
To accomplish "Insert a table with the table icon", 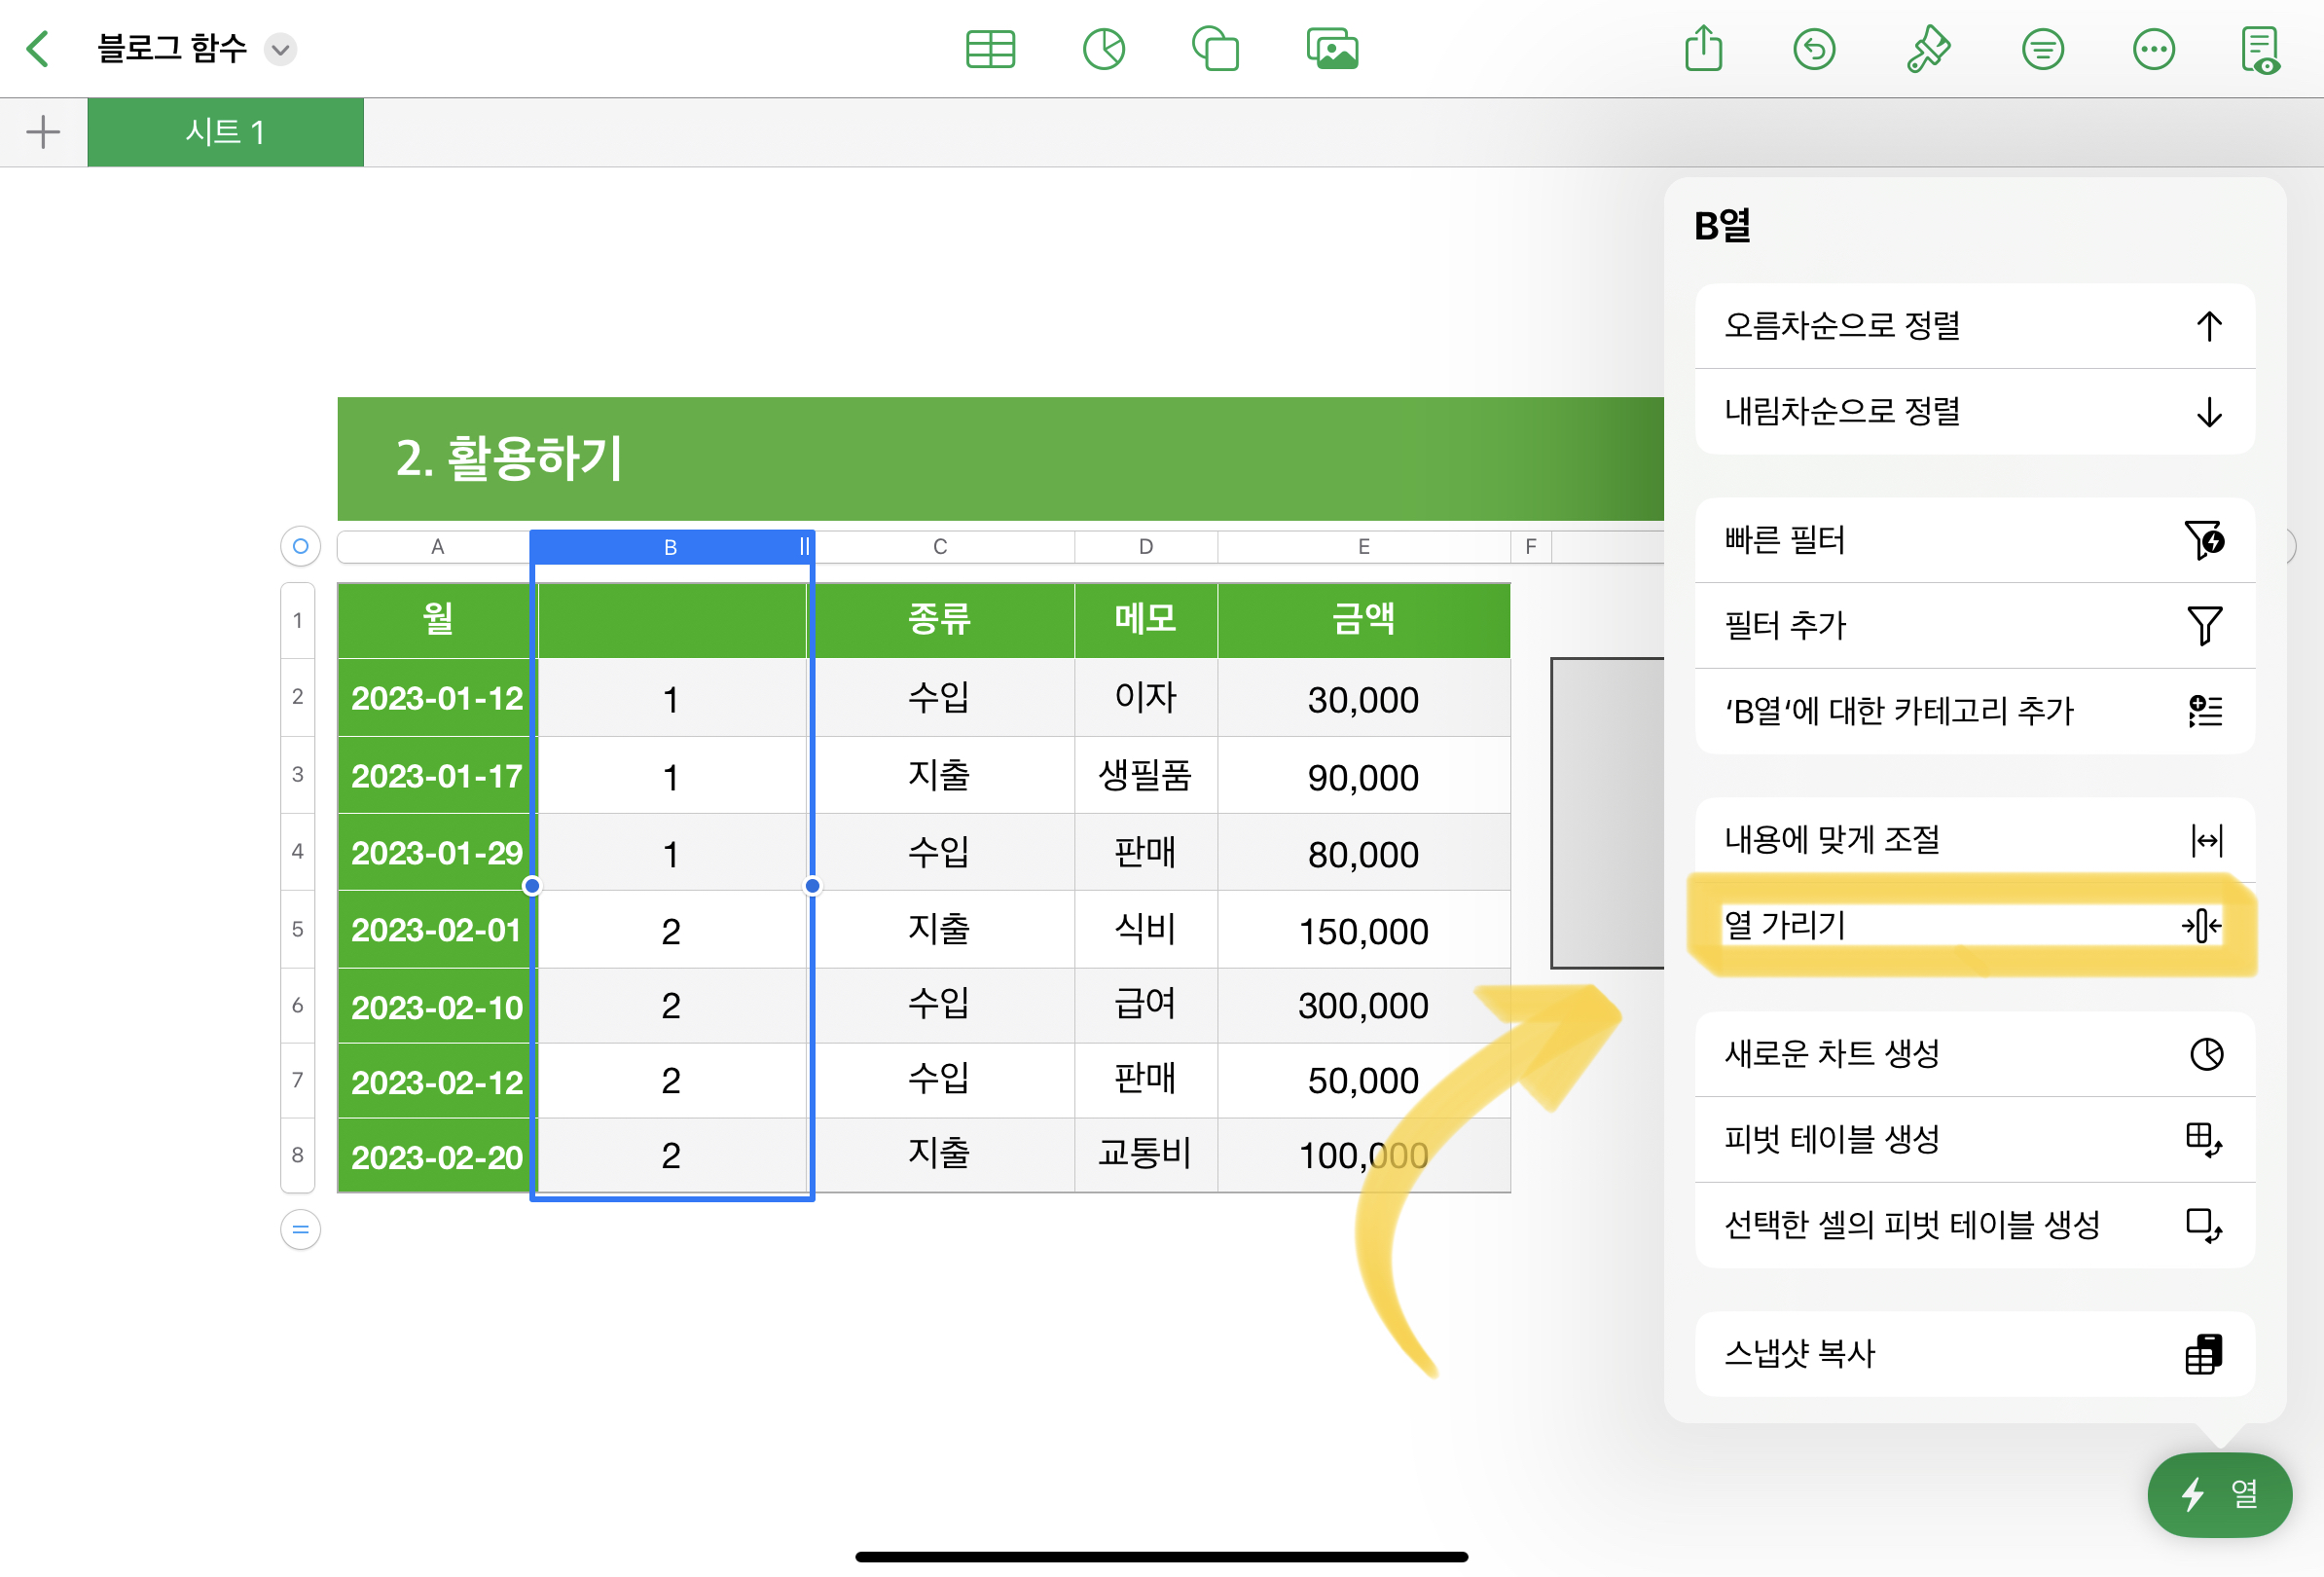I will [990, 49].
